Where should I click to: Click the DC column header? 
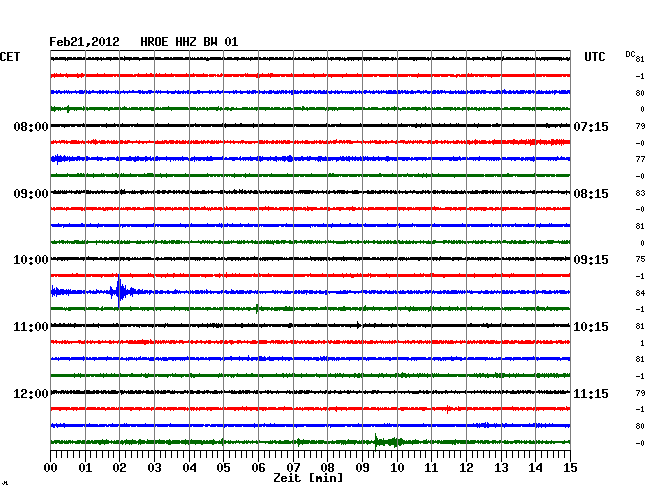[x=630, y=54]
